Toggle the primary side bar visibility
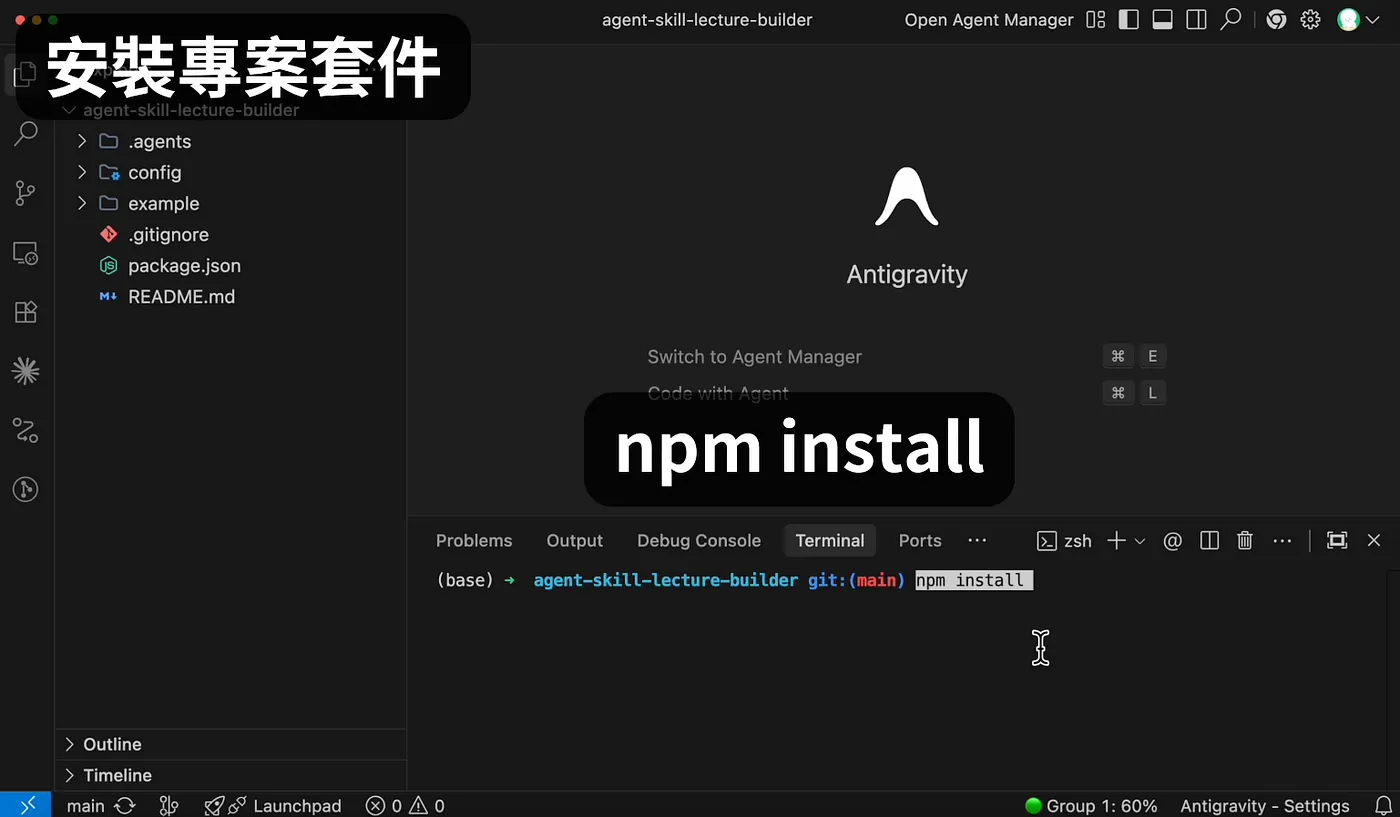 1129,20
